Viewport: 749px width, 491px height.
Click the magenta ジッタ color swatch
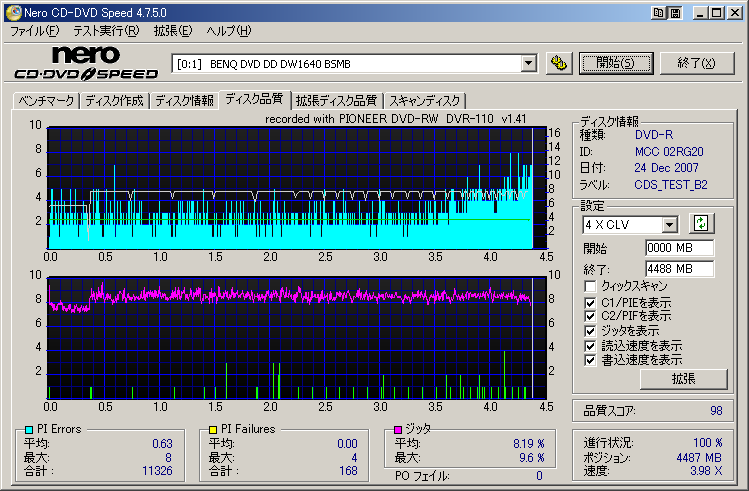point(397,429)
